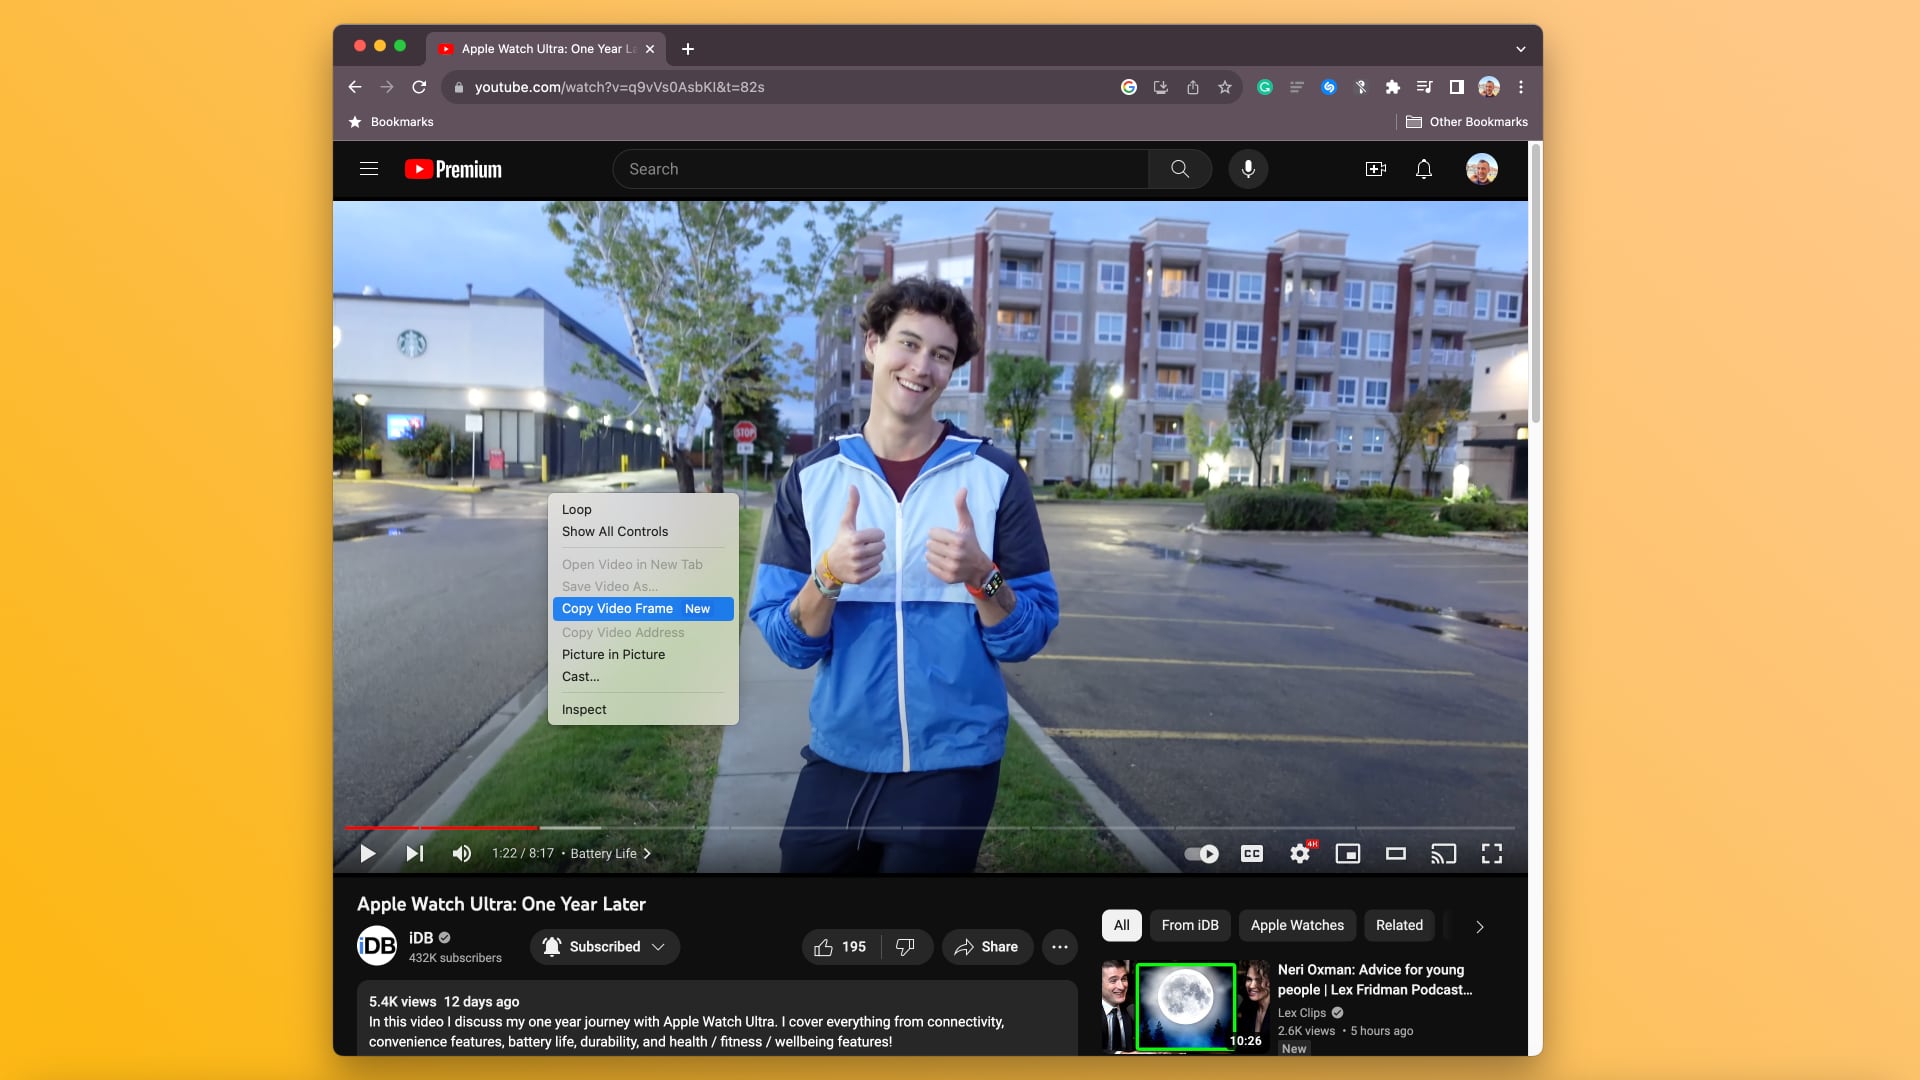Expand the Subscribed dropdown

tap(660, 946)
